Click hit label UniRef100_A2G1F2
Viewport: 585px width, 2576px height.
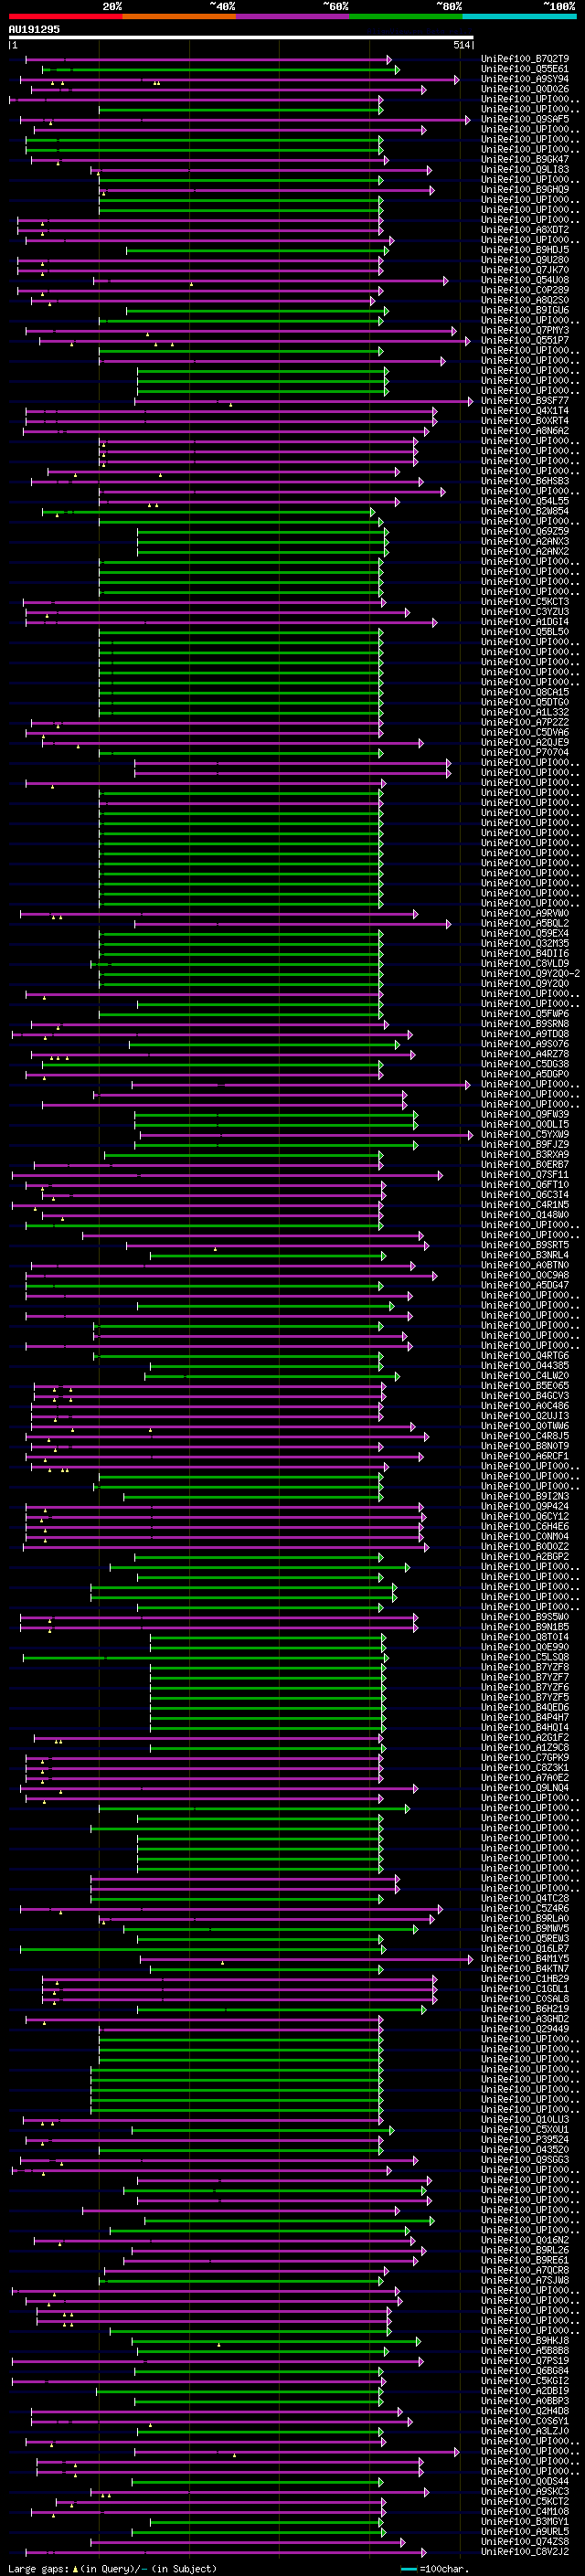click(x=525, y=1737)
